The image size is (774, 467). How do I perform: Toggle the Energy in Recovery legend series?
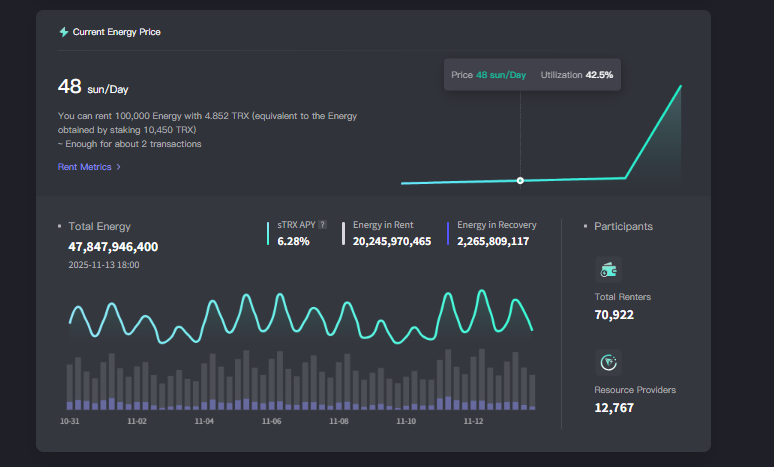pyautogui.click(x=496, y=225)
